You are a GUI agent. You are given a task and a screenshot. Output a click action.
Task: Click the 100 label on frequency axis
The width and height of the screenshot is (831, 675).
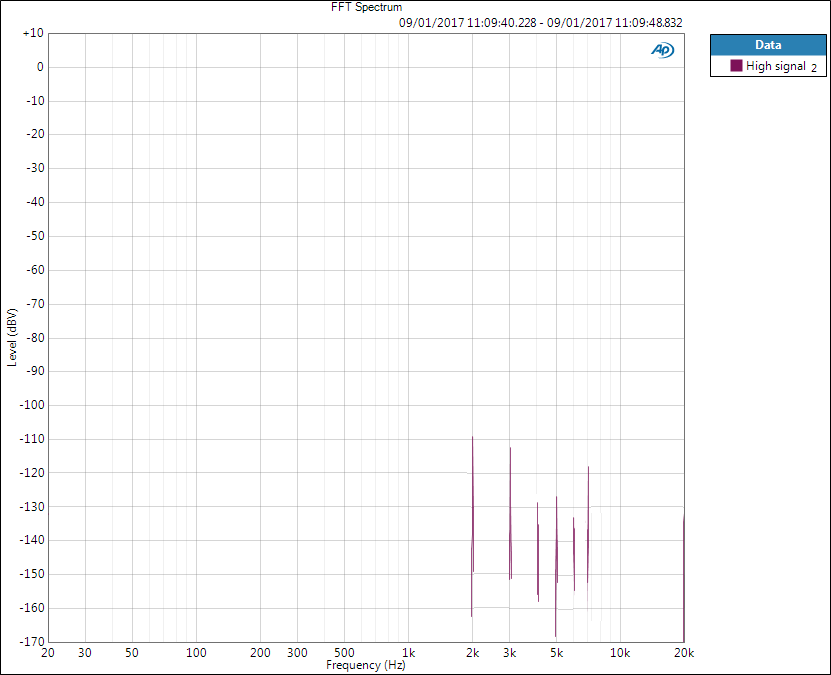coord(196,653)
